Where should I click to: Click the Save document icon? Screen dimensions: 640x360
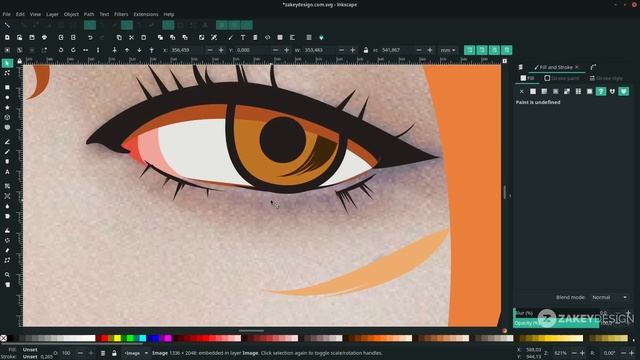pyautogui.click(x=32, y=38)
